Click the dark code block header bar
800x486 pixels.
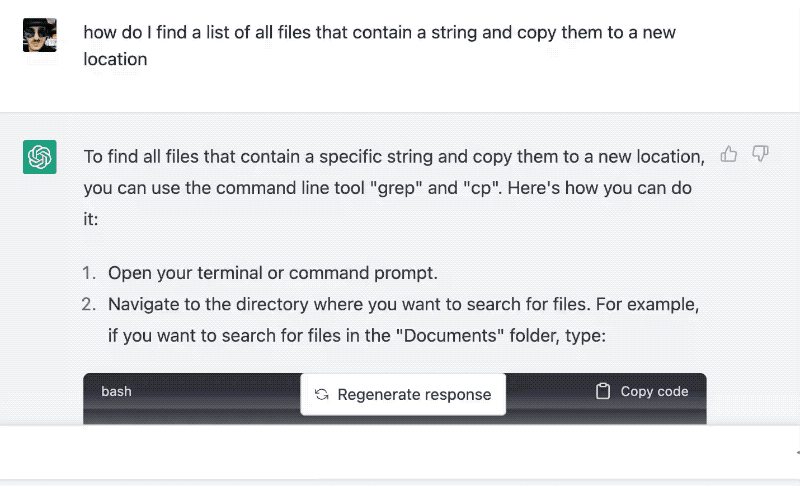point(395,398)
